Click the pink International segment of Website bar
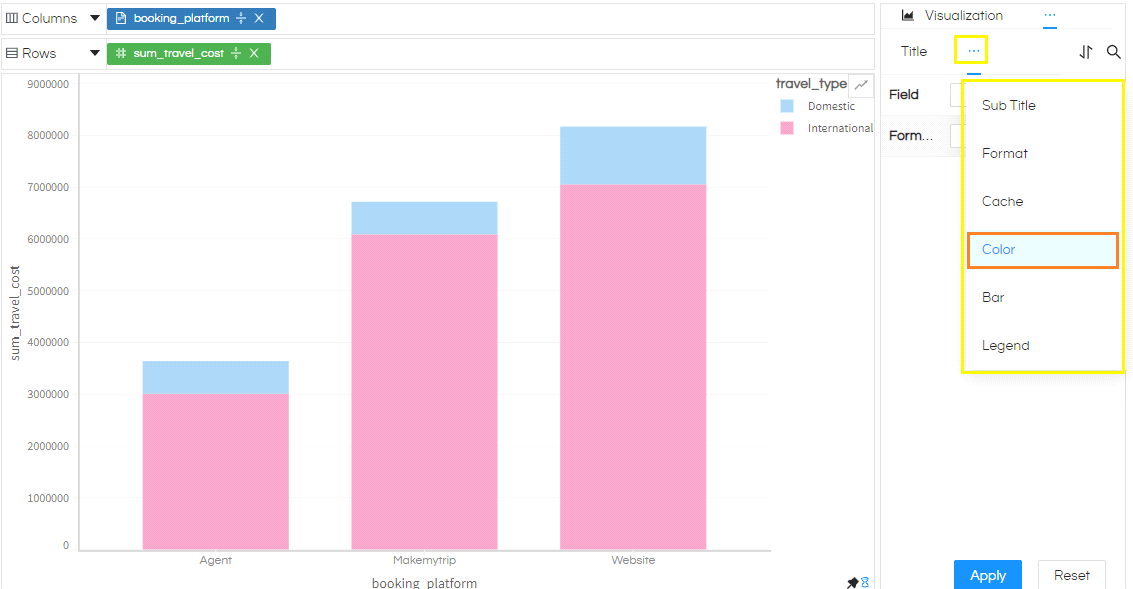 point(633,367)
